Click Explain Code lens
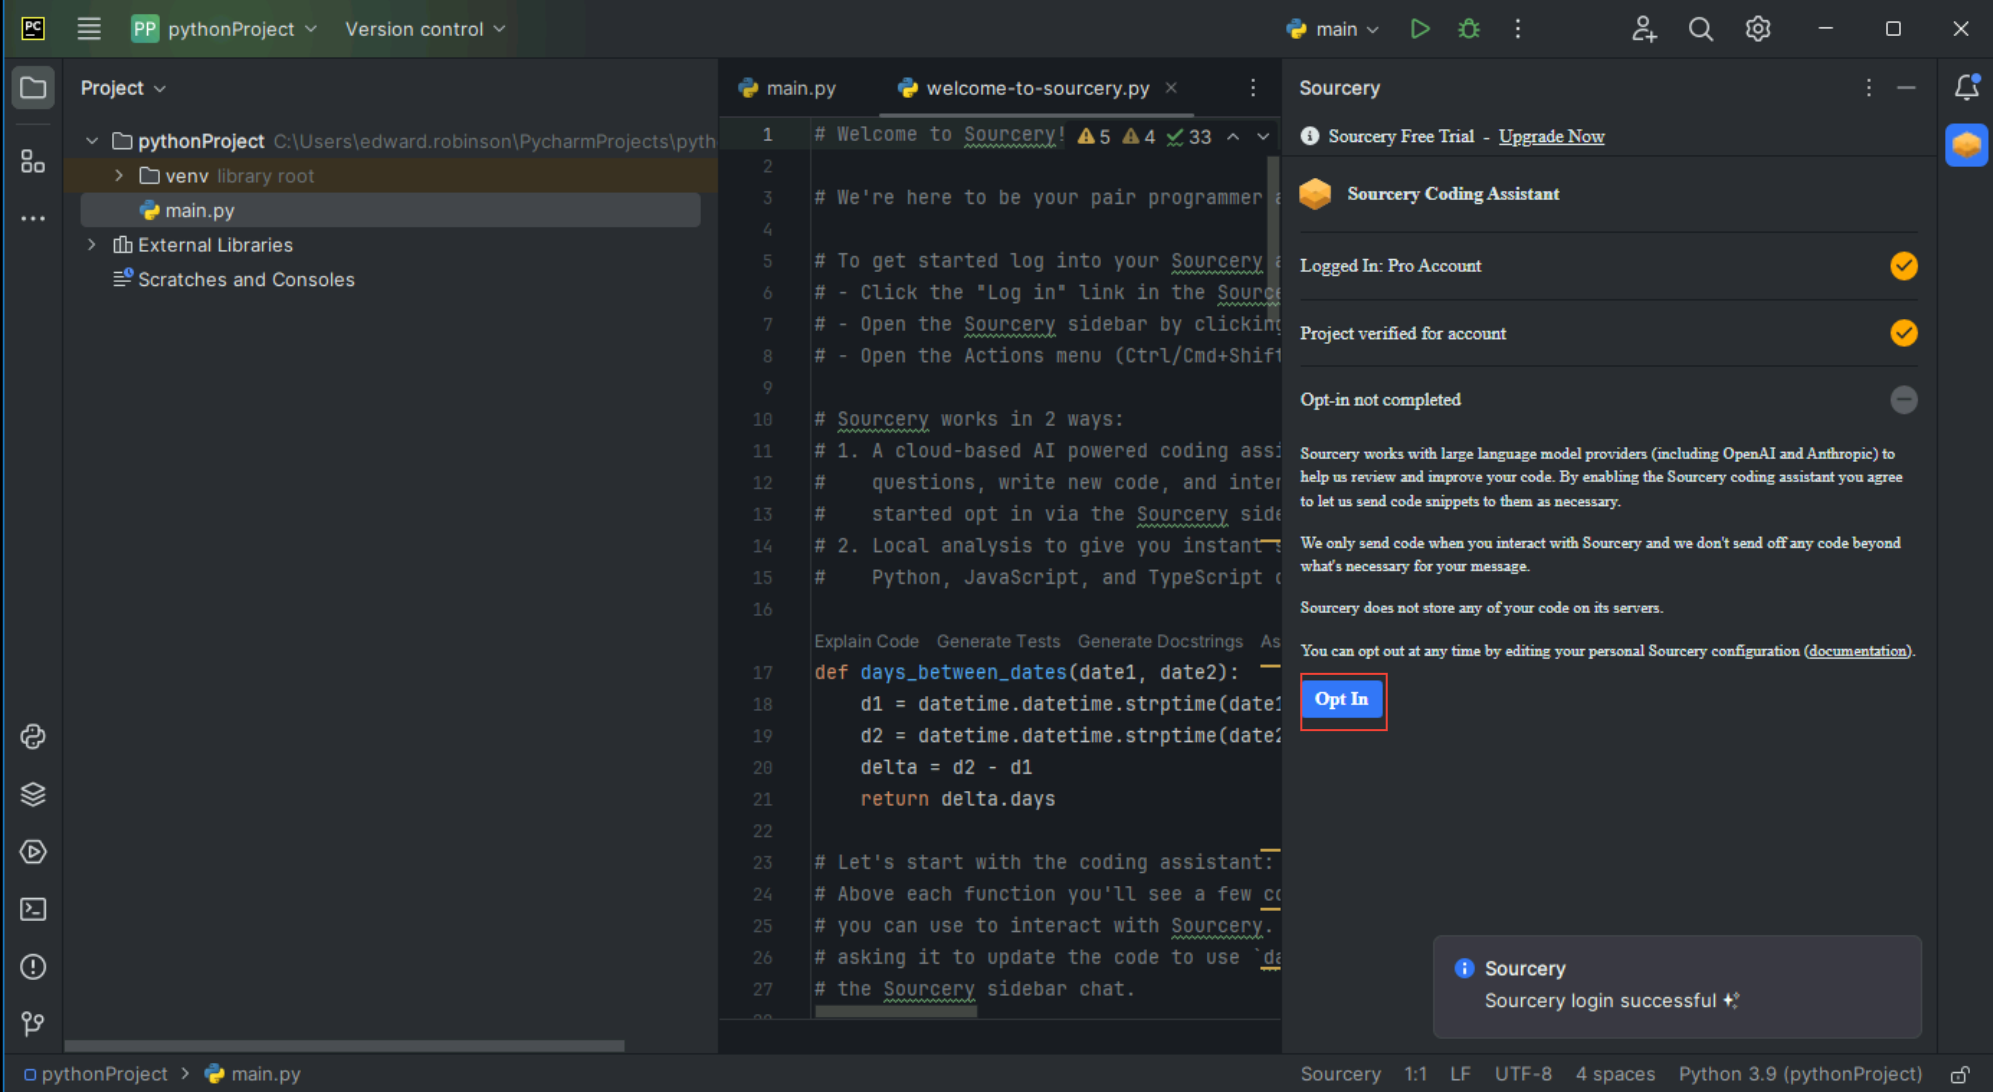Image resolution: width=1993 pixels, height=1092 pixels. point(866,641)
